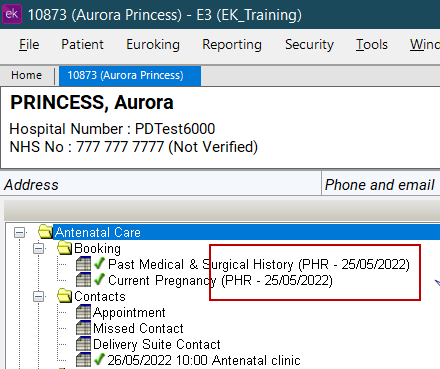Click the Booking folder icon
Image resolution: width=440 pixels, height=369 pixels.
(64, 248)
